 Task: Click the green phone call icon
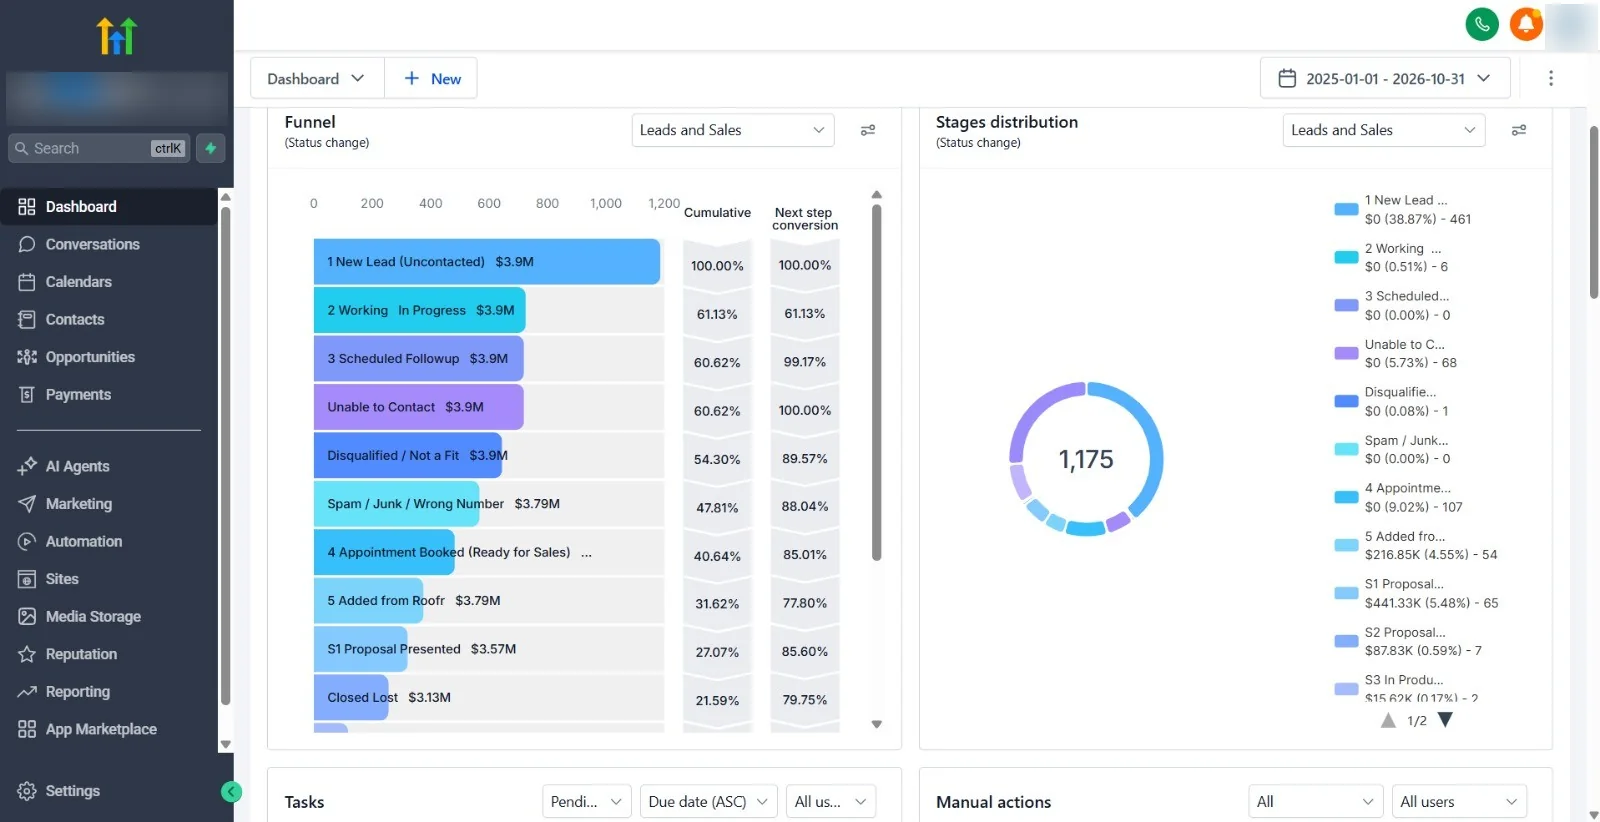1481,24
